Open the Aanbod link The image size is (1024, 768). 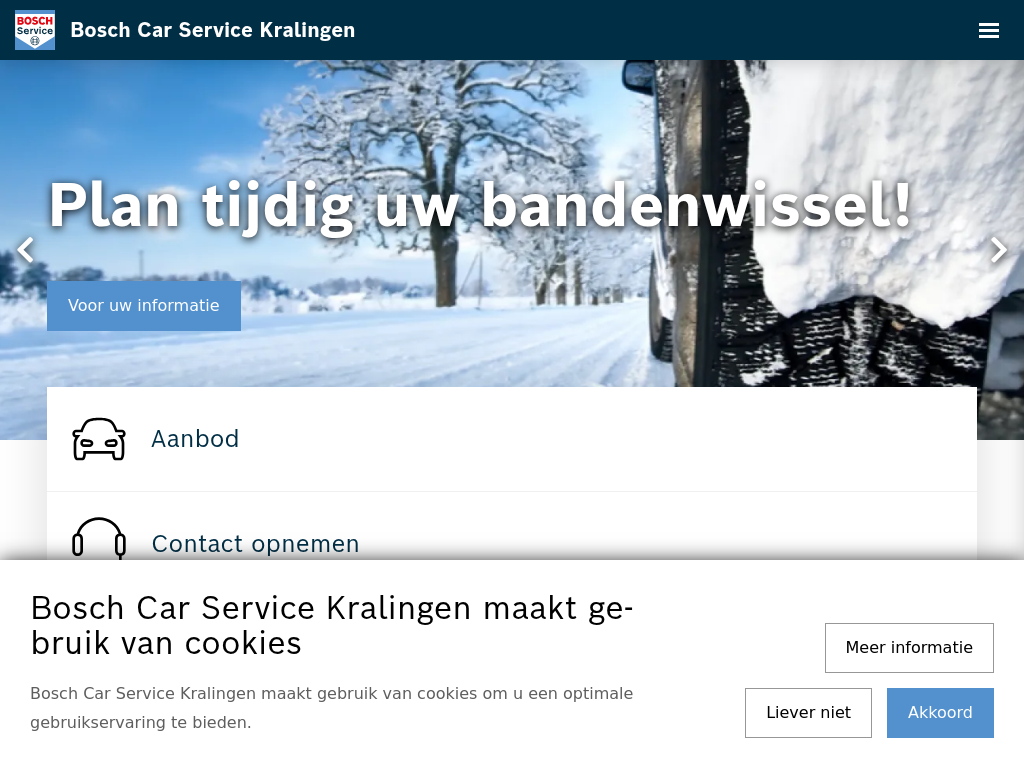[x=195, y=439]
